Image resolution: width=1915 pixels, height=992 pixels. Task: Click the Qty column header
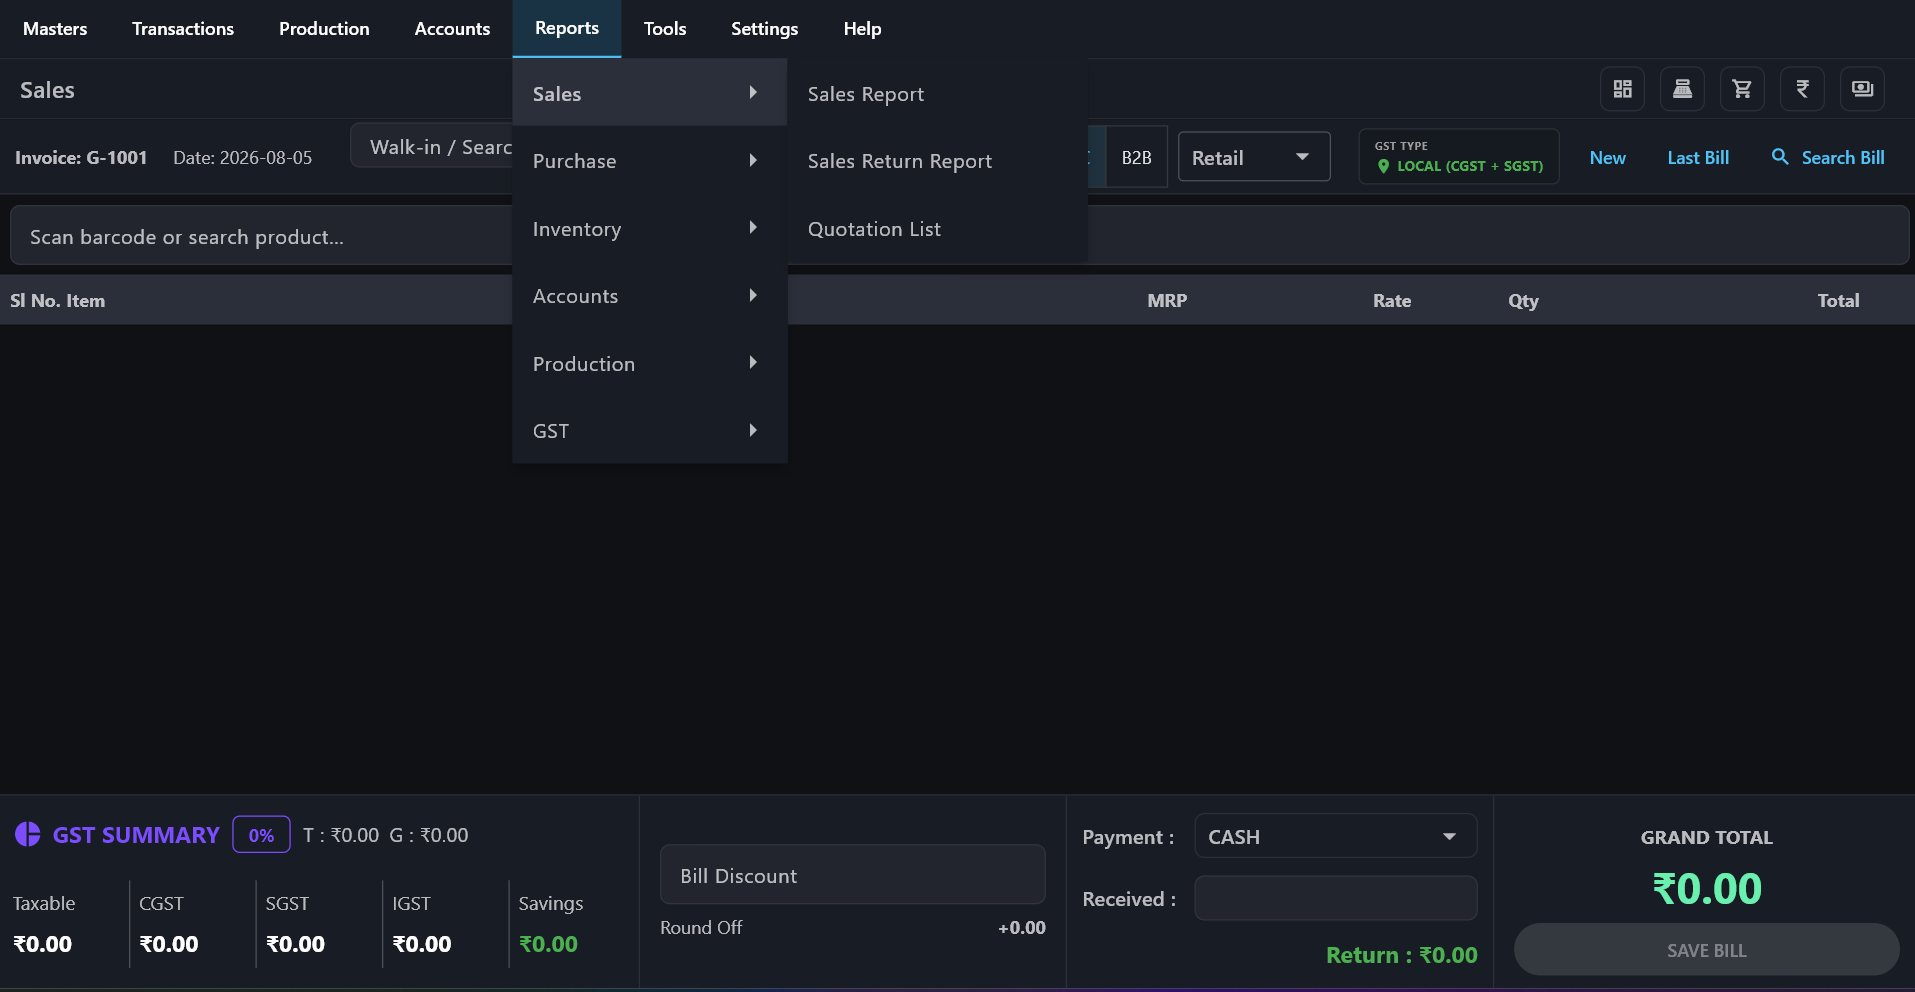click(x=1523, y=300)
